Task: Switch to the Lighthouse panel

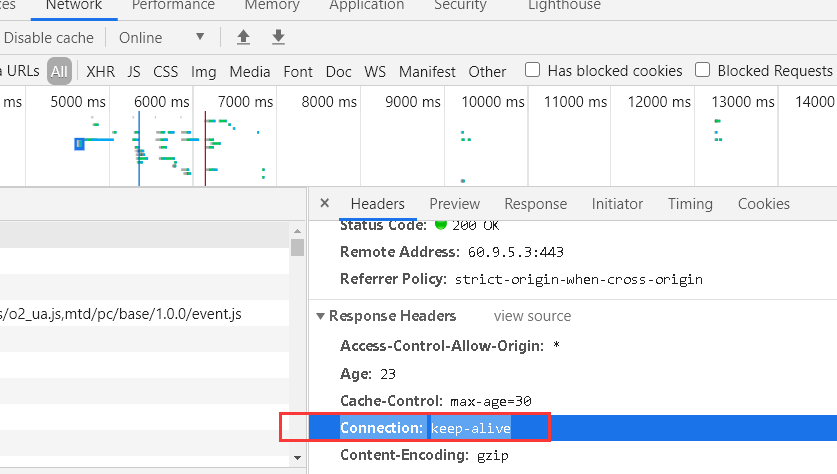Action: pos(564,6)
